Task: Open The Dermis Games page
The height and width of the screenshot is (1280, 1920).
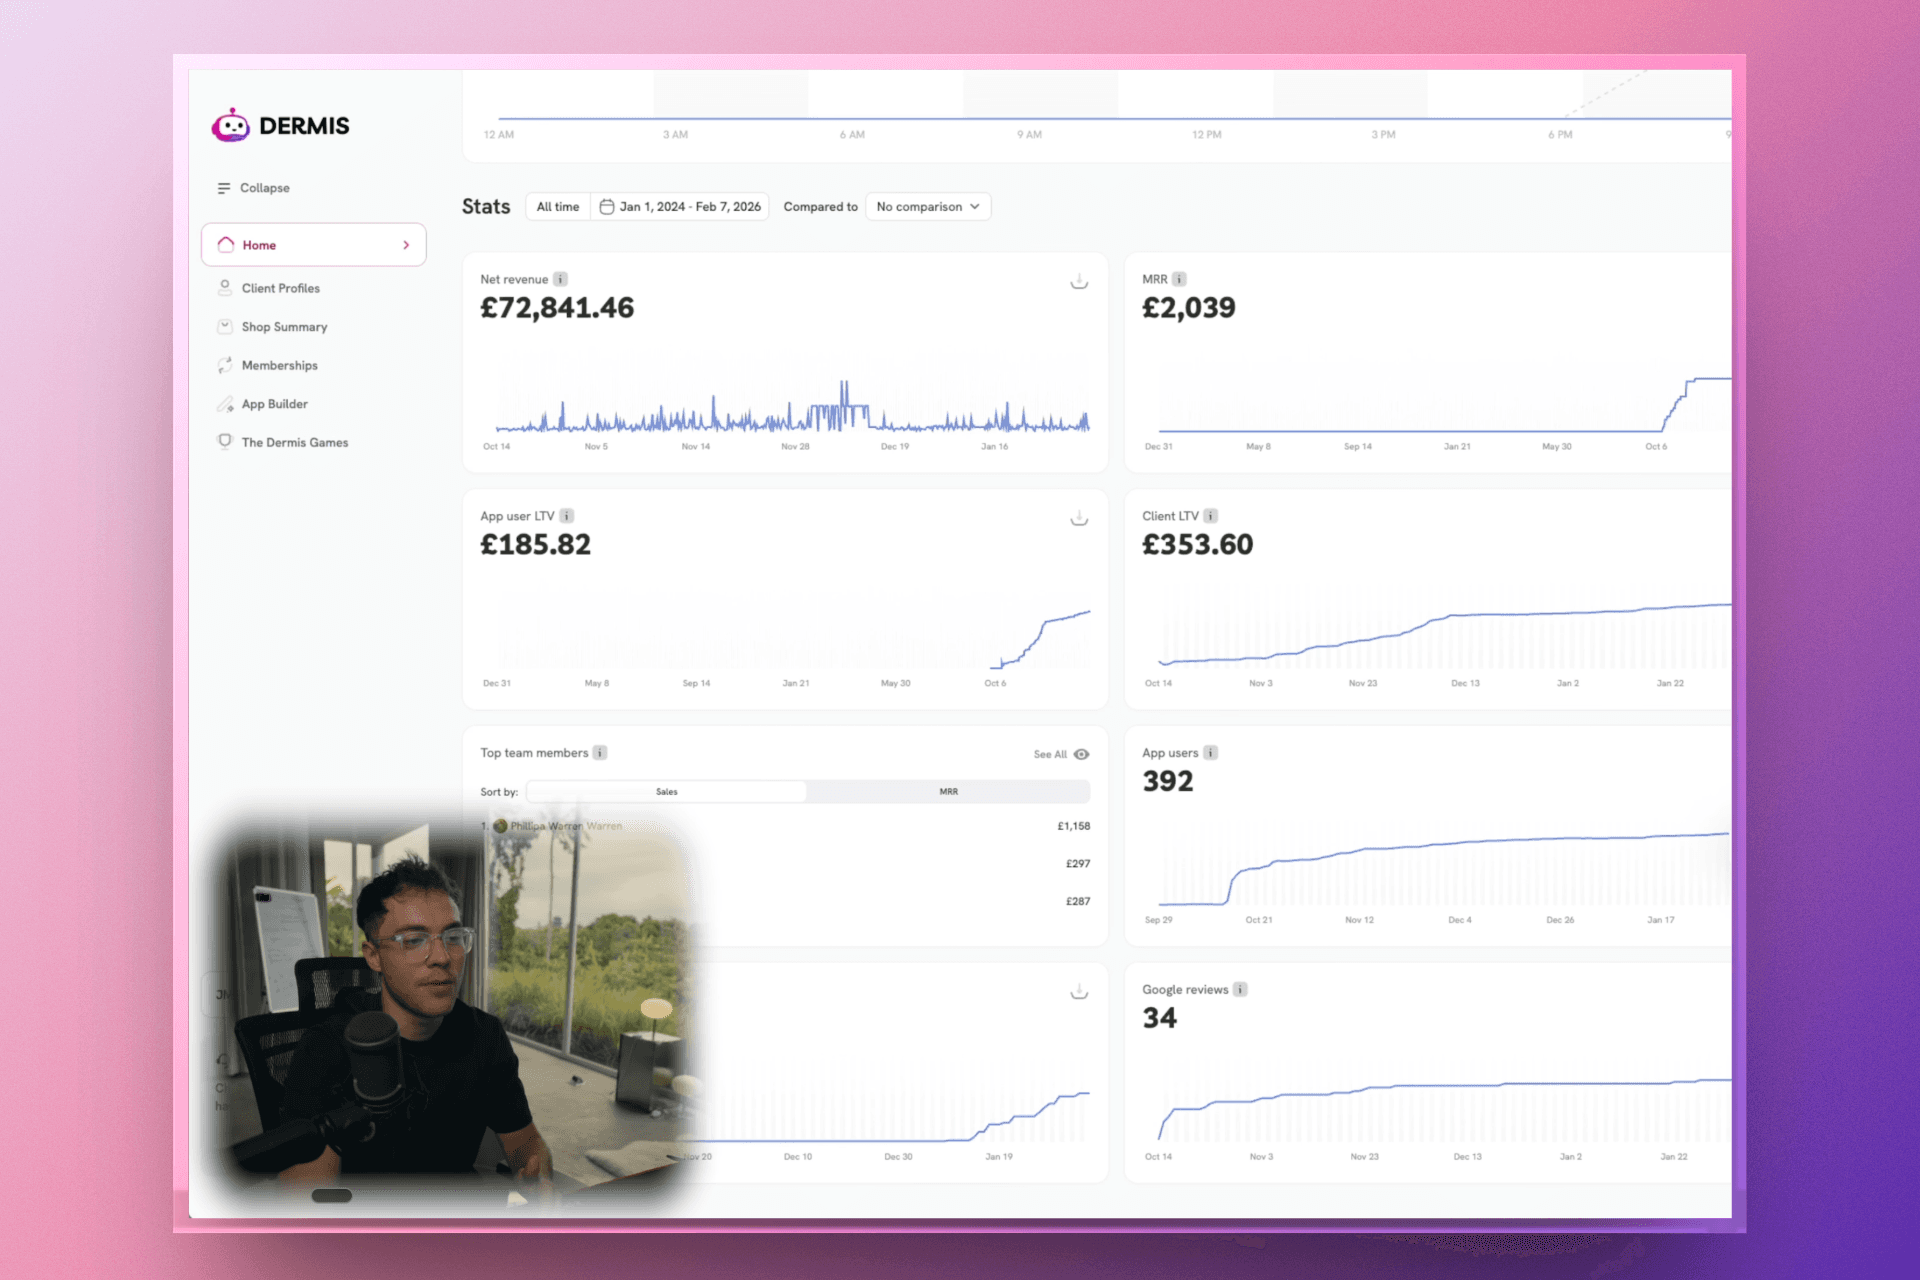Action: (x=294, y=442)
